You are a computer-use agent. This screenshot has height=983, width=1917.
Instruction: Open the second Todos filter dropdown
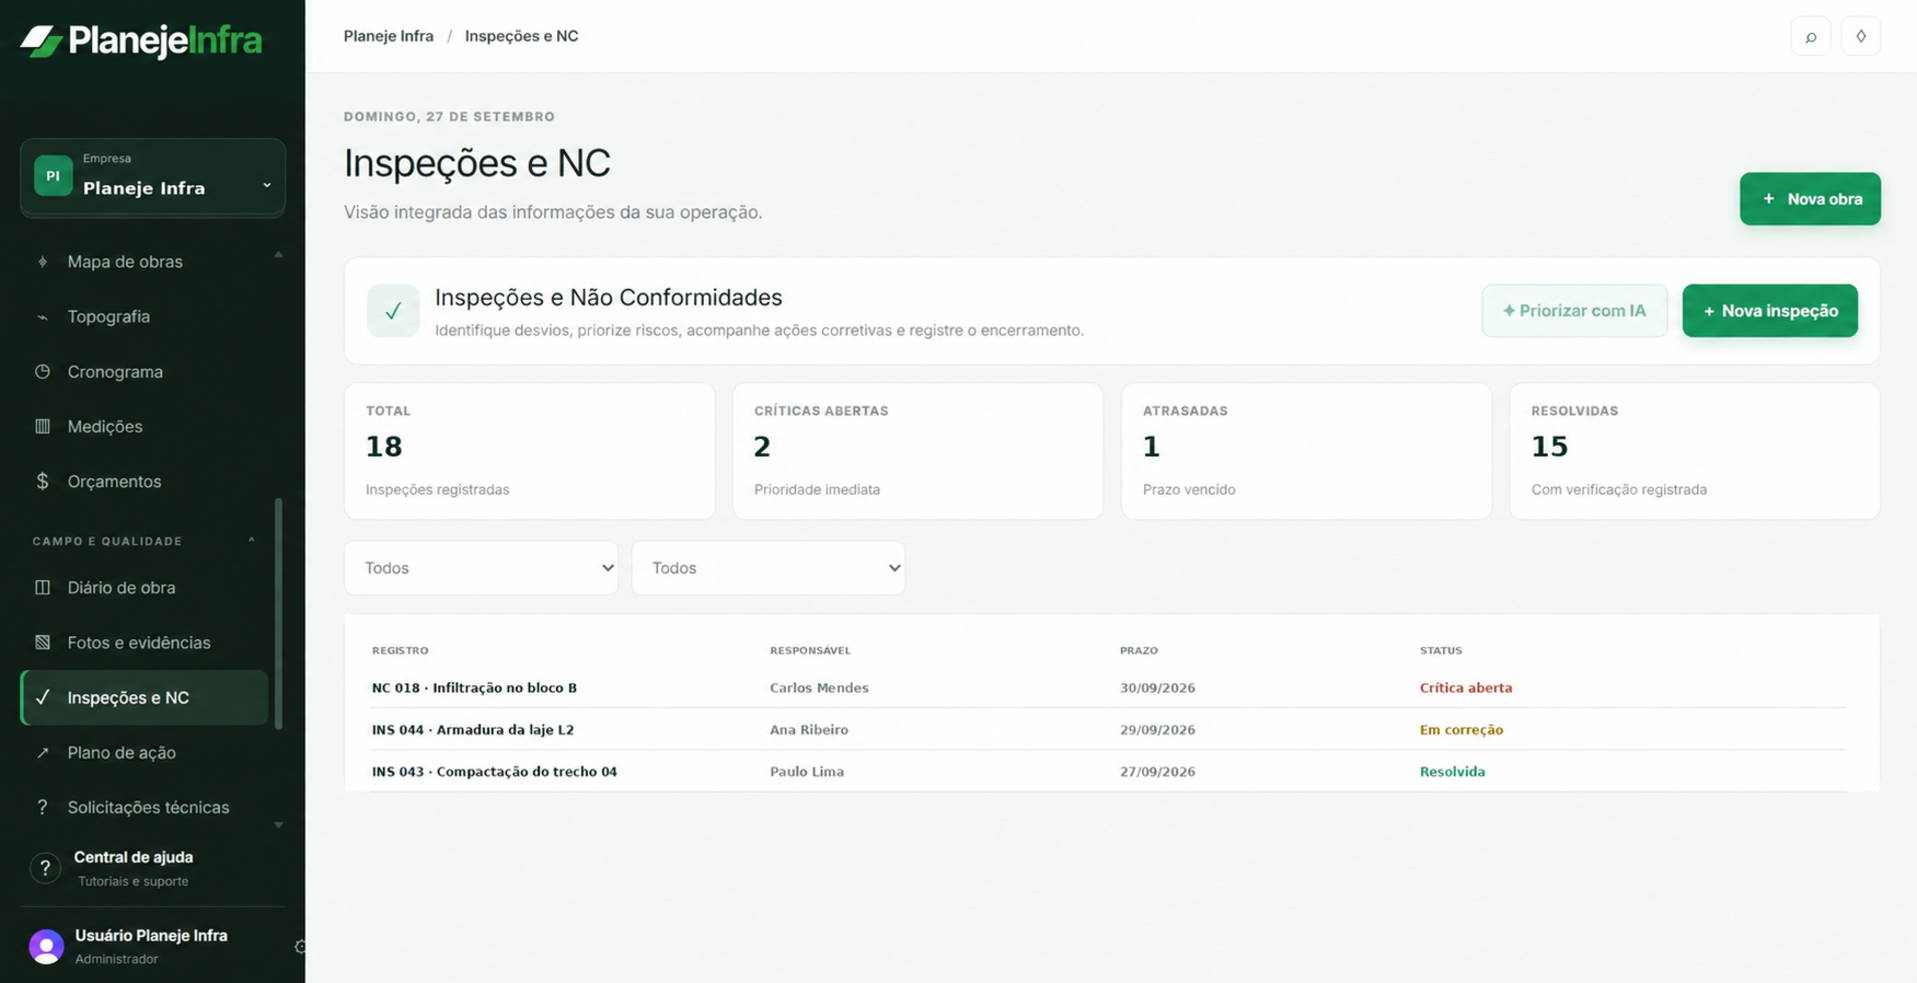point(768,568)
